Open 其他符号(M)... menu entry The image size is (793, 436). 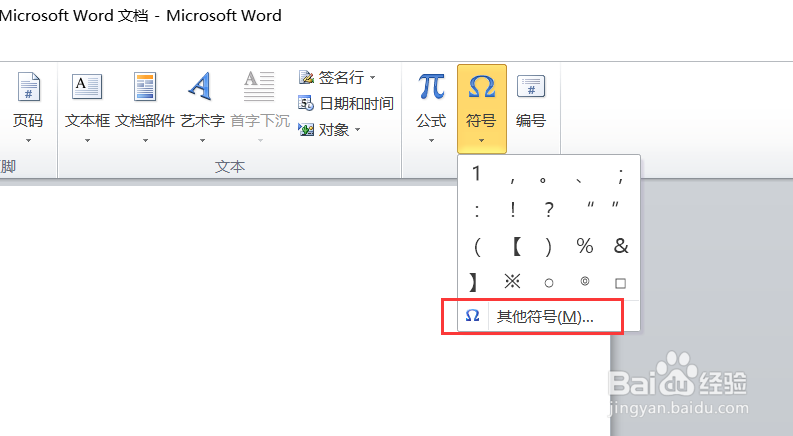549,317
